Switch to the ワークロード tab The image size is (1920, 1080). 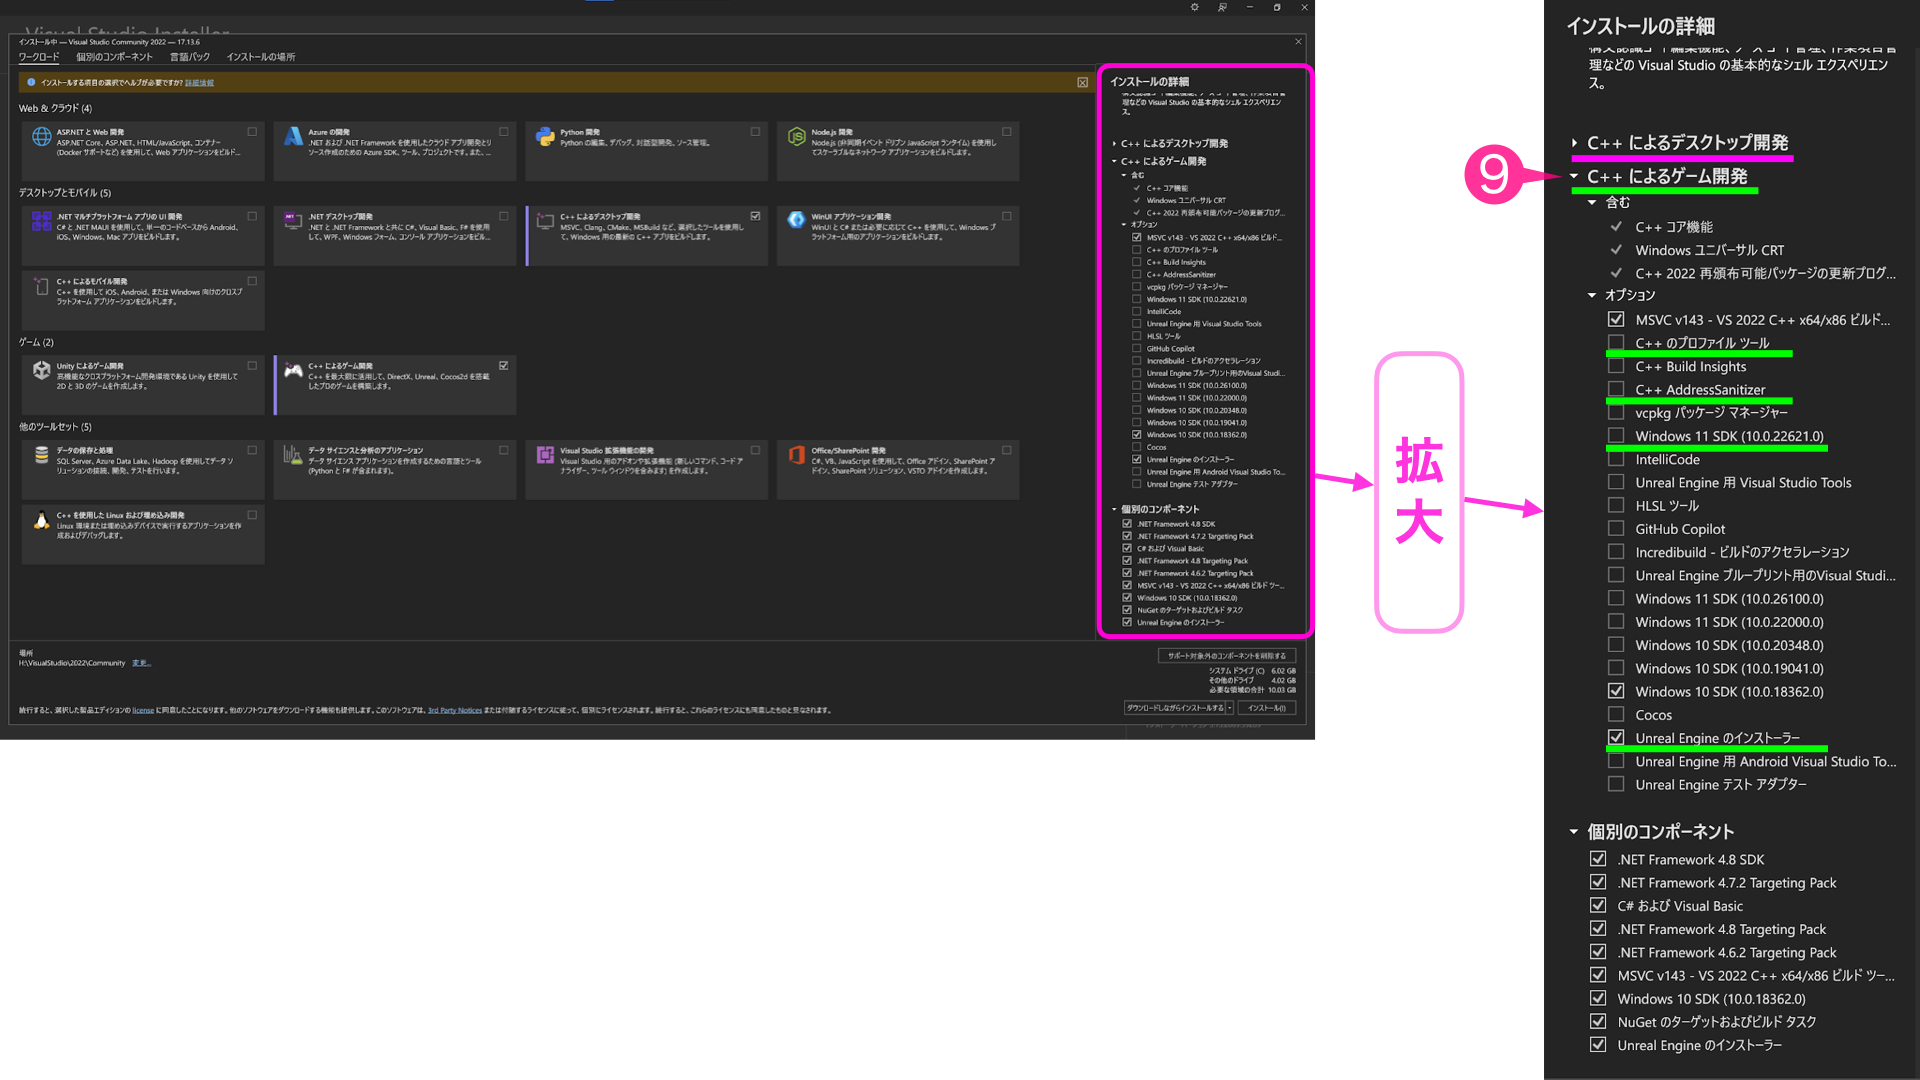pyautogui.click(x=39, y=57)
